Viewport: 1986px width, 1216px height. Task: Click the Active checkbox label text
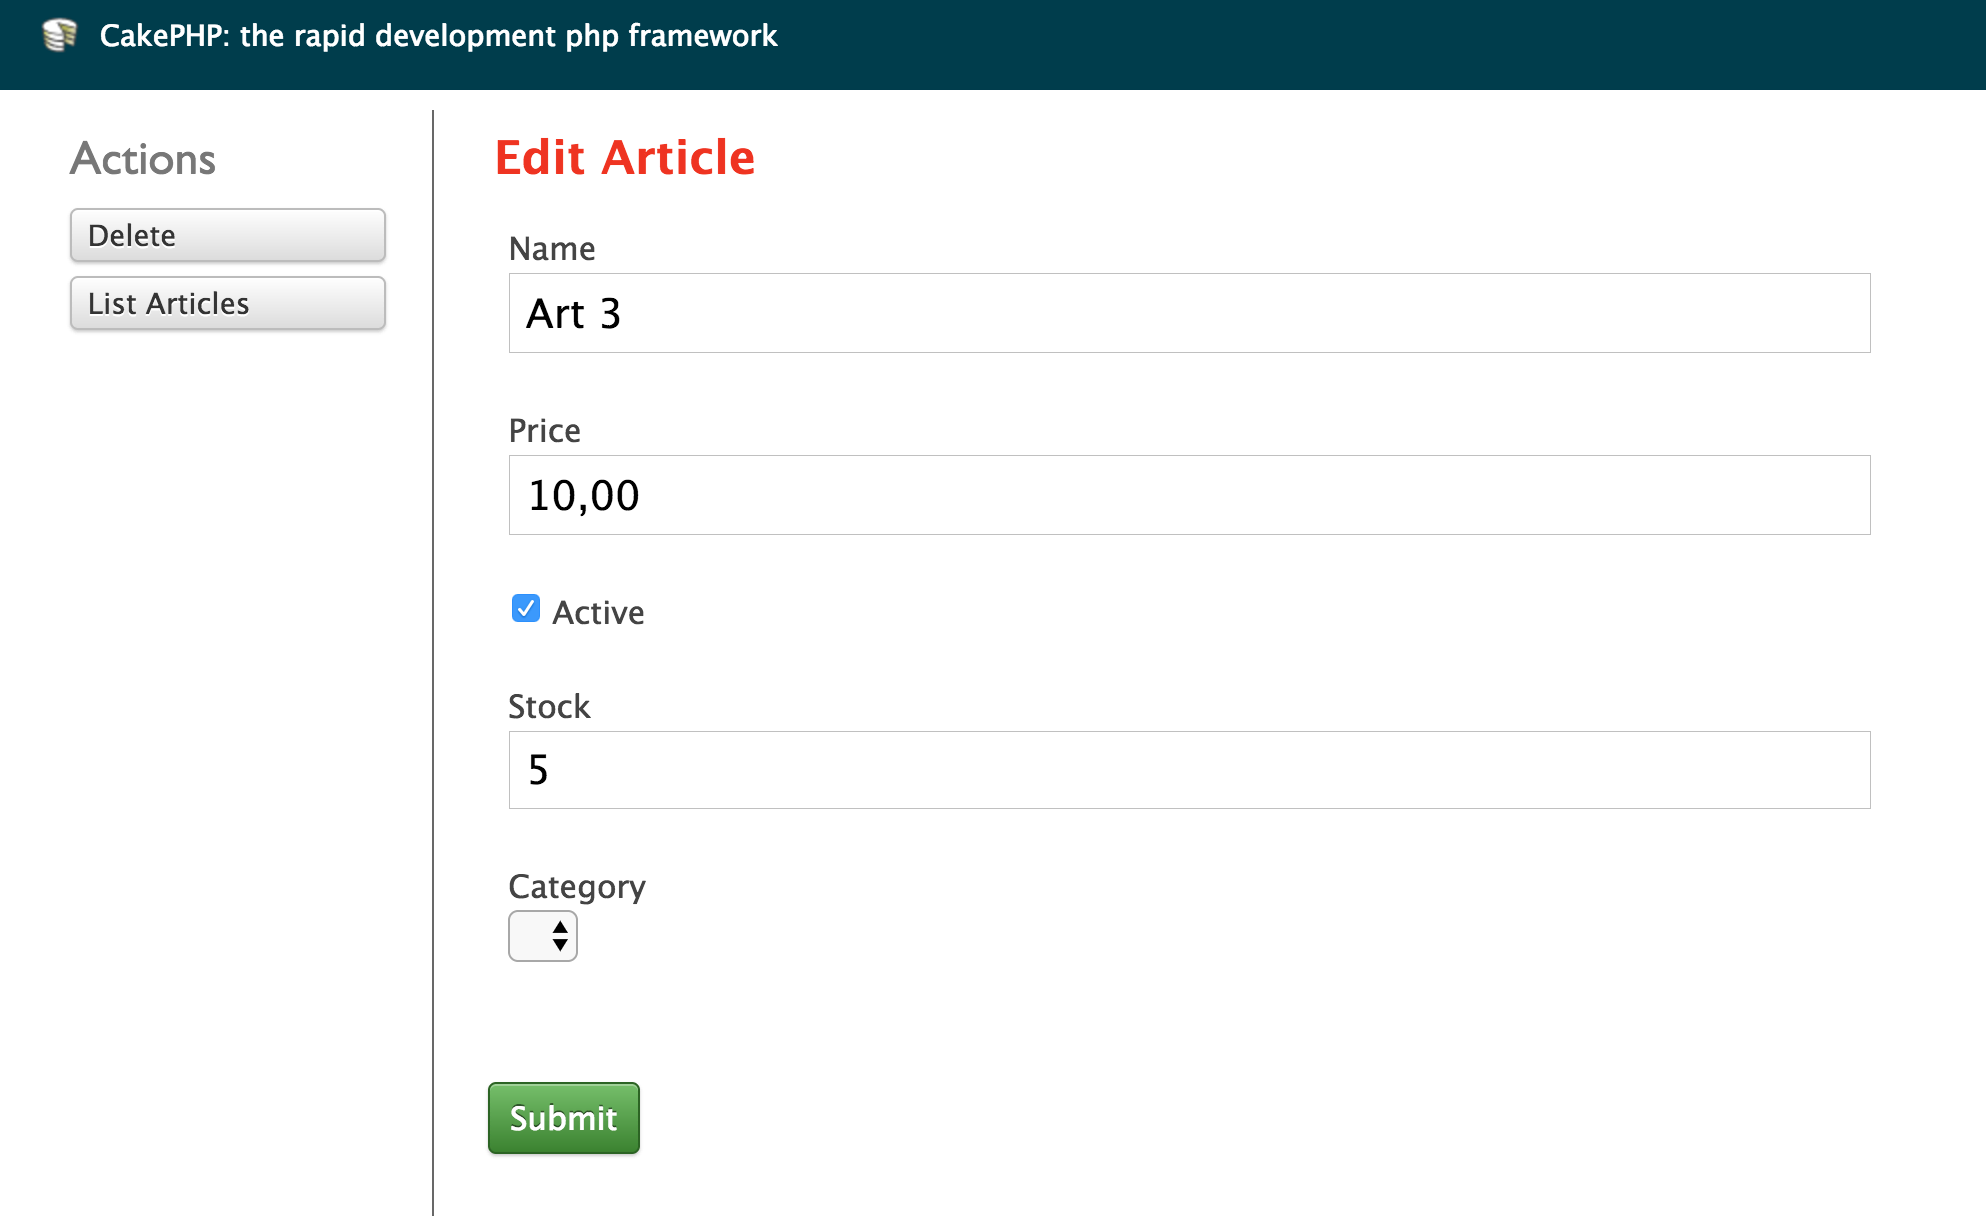point(598,612)
